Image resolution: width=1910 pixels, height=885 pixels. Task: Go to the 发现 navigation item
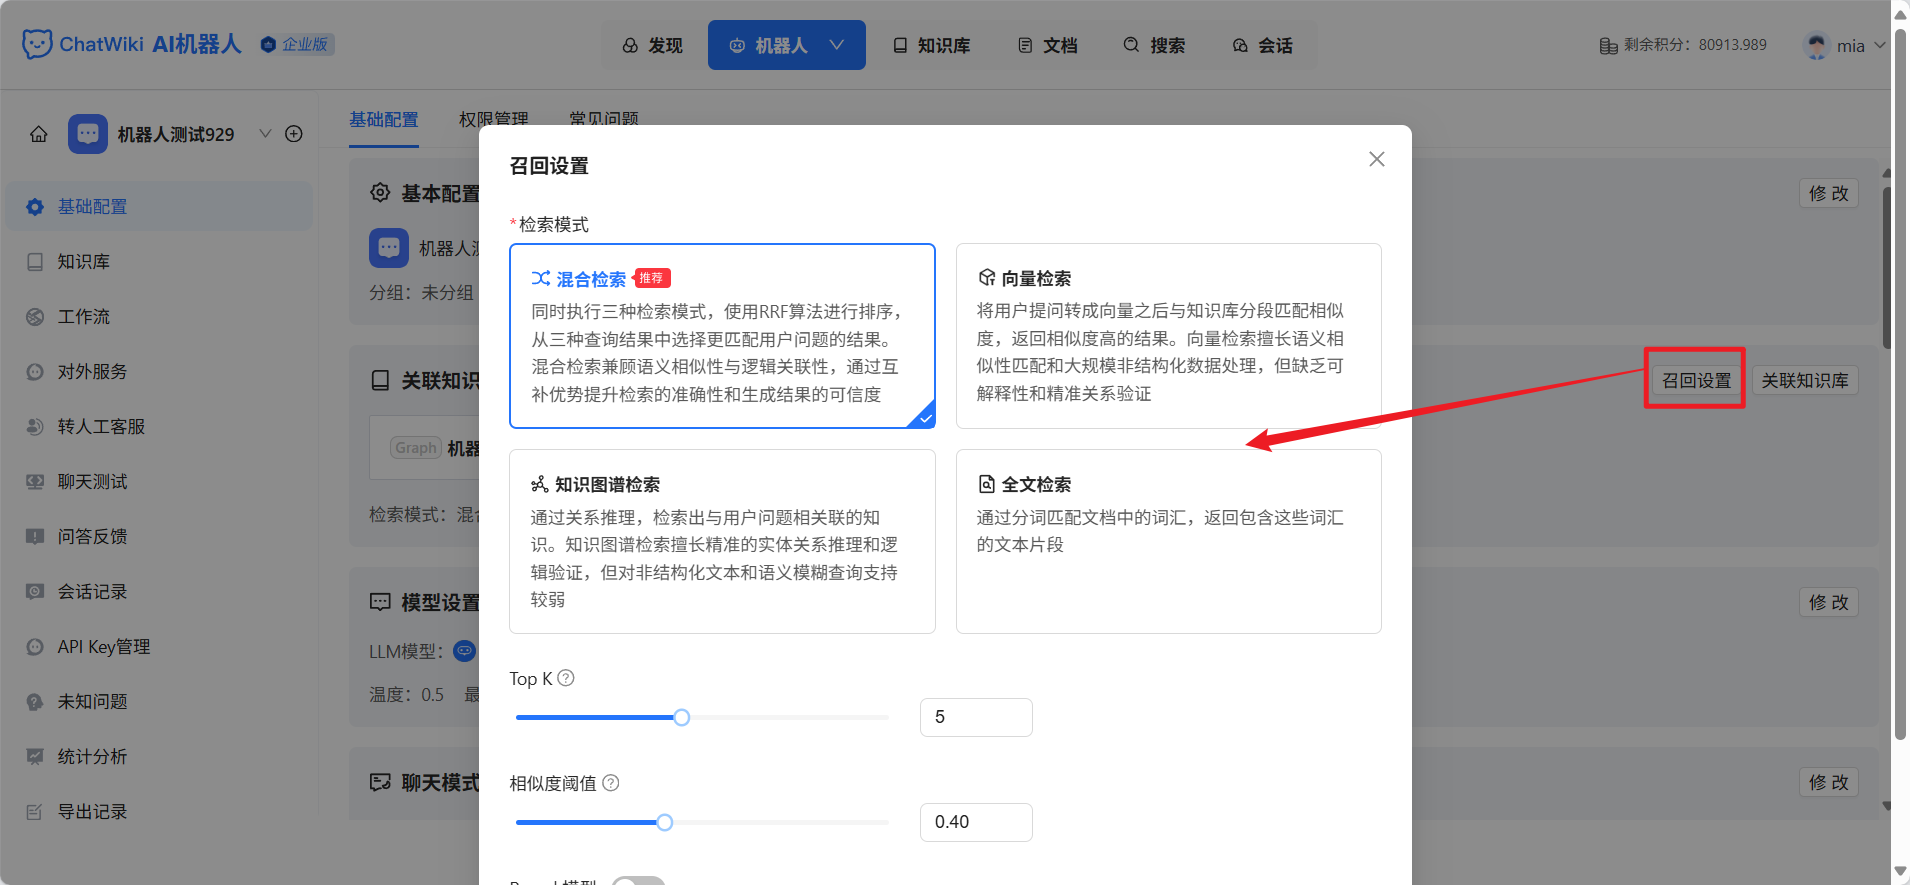pos(652,45)
